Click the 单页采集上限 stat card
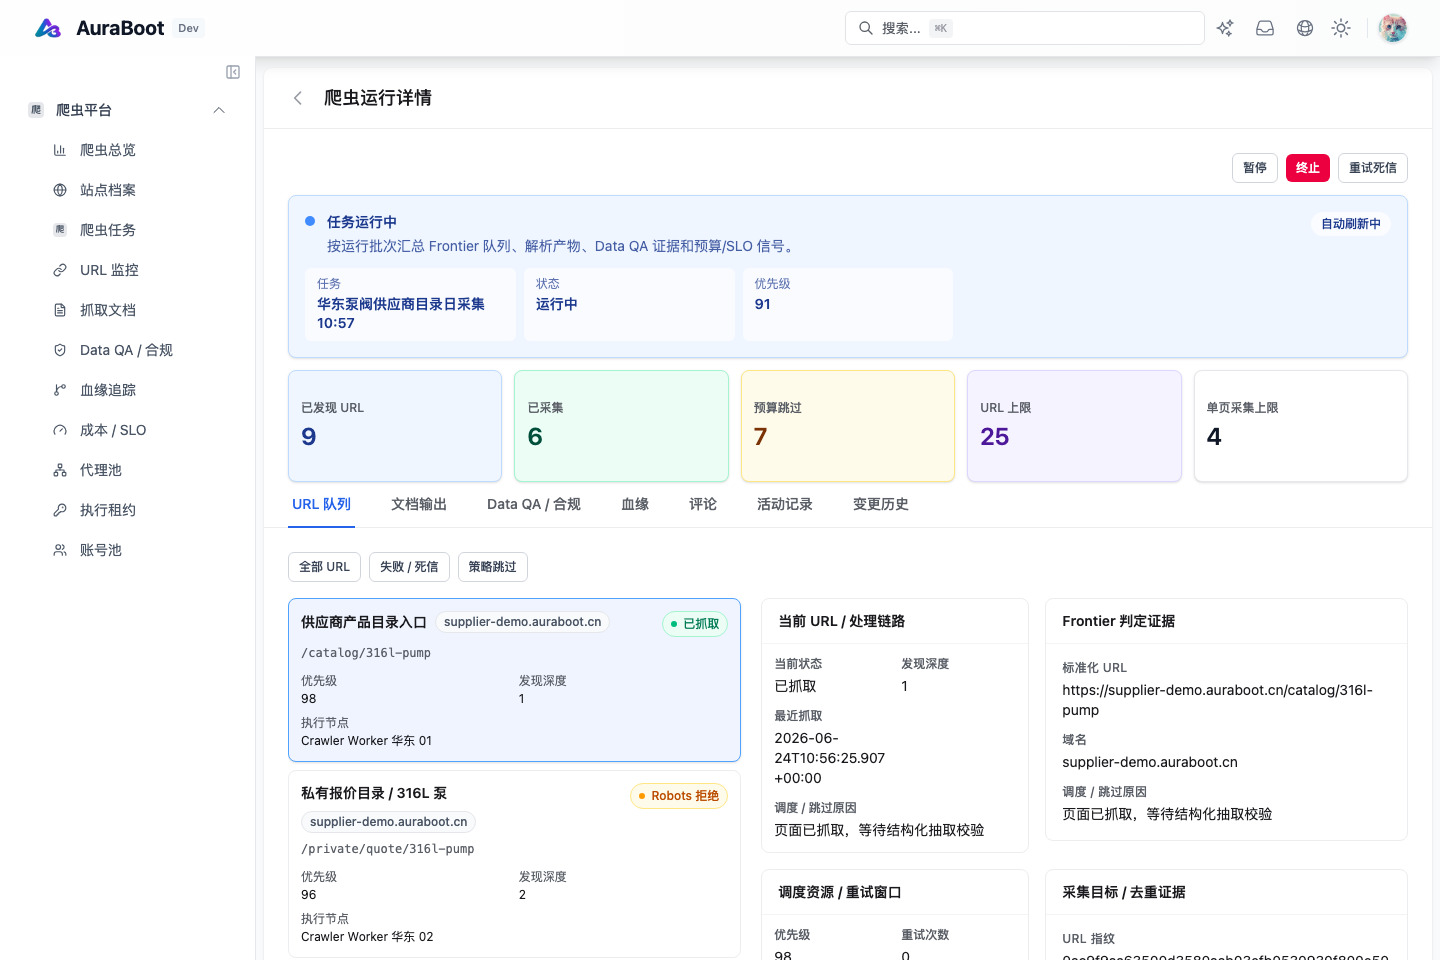The width and height of the screenshot is (1440, 960). [1301, 426]
